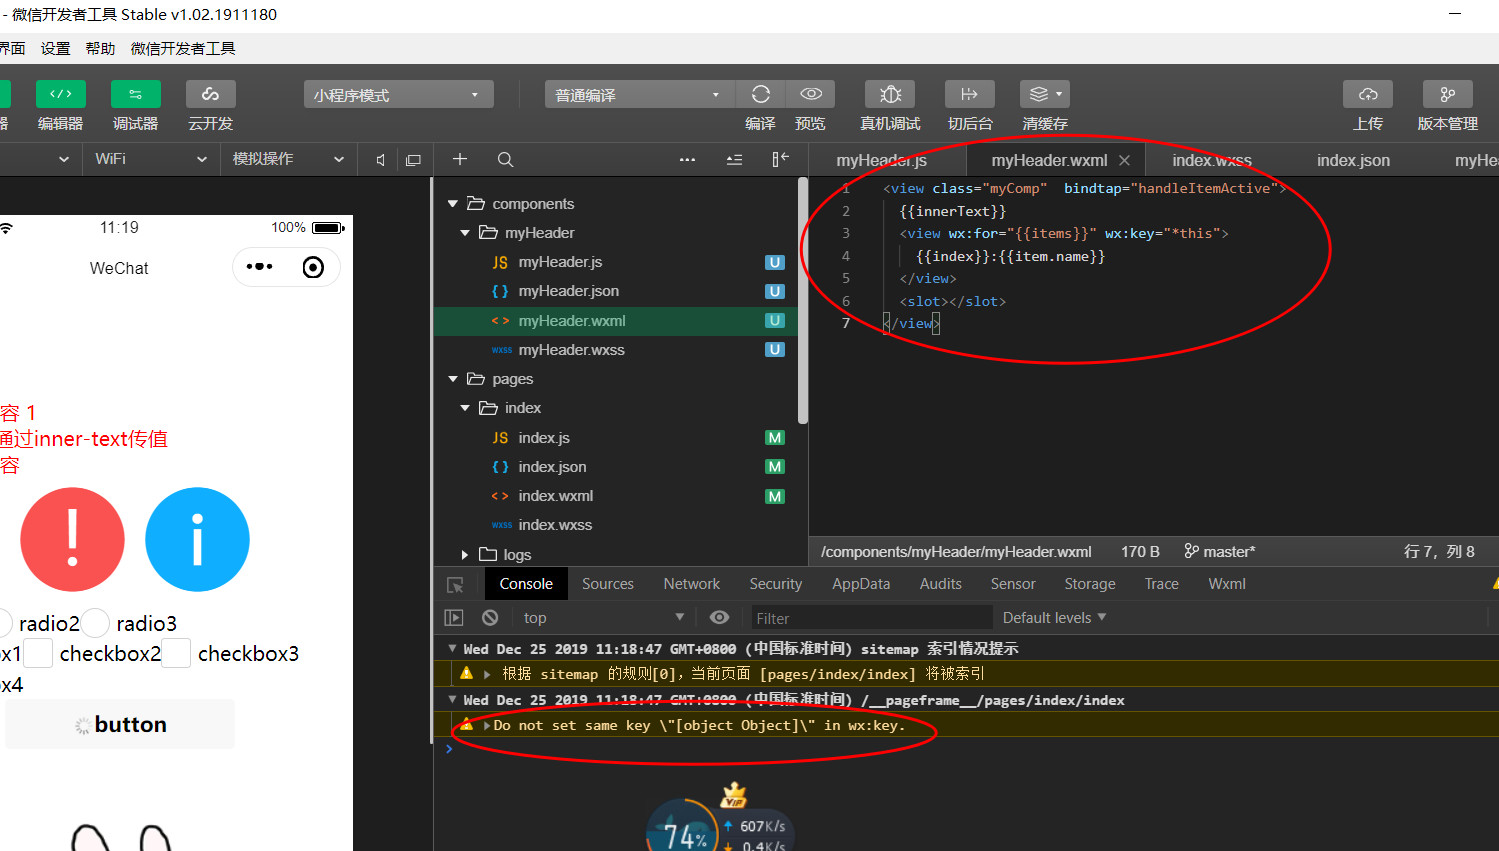Open the WiFi network dropdown
The height and width of the screenshot is (851, 1499).
click(150, 159)
